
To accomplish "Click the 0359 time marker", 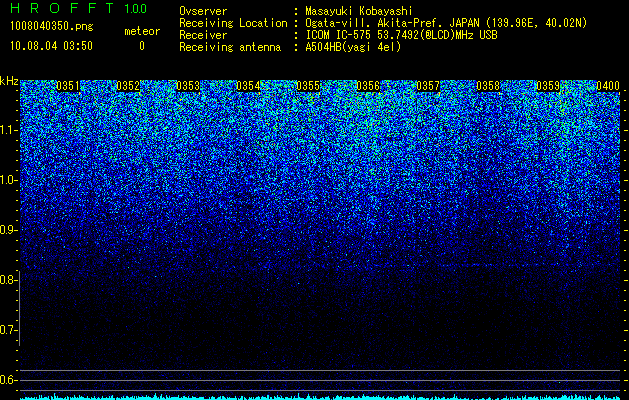I will (548, 86).
